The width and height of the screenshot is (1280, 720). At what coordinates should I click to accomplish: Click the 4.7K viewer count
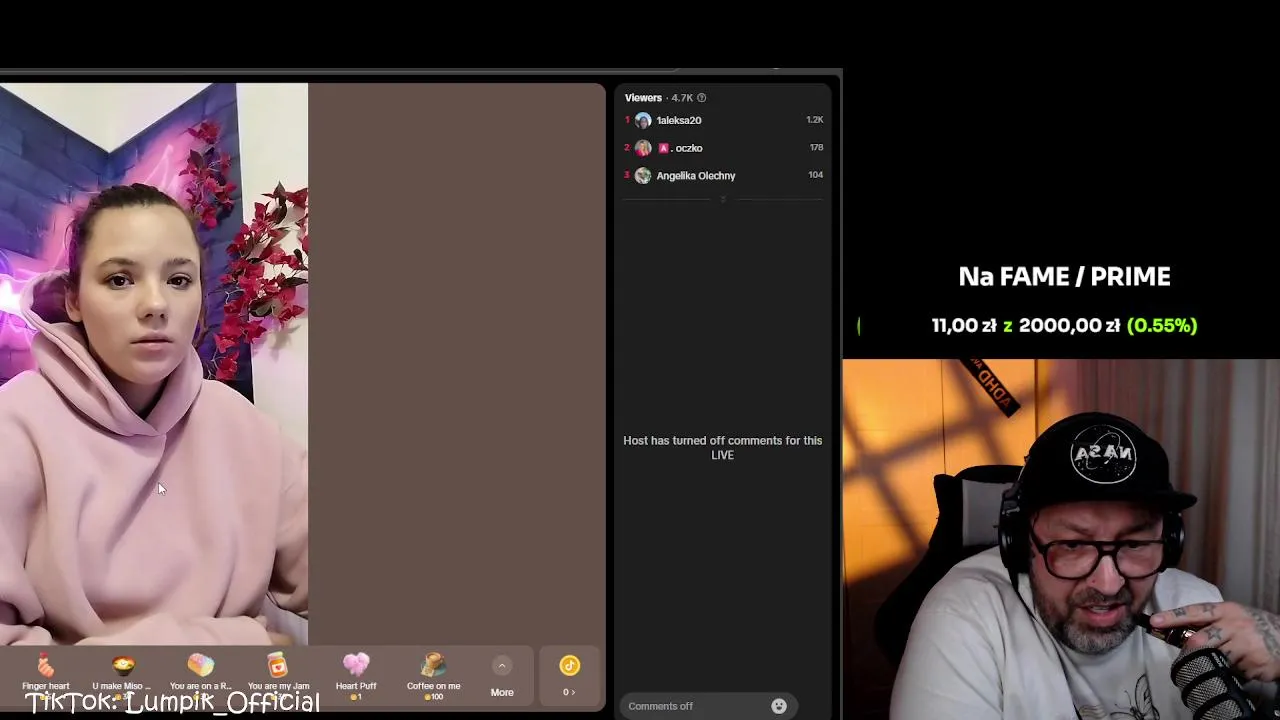coord(682,98)
